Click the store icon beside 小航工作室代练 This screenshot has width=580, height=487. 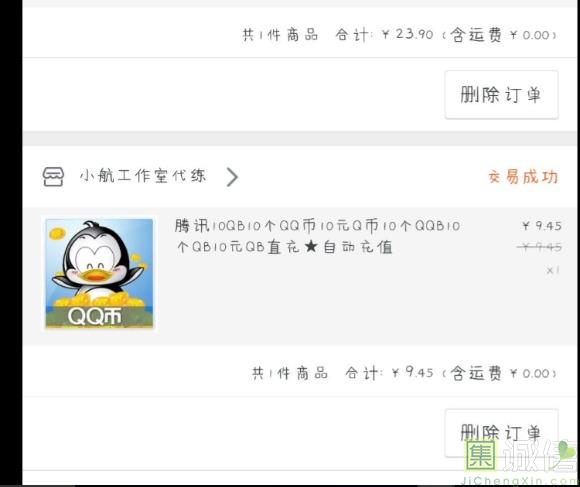click(53, 176)
